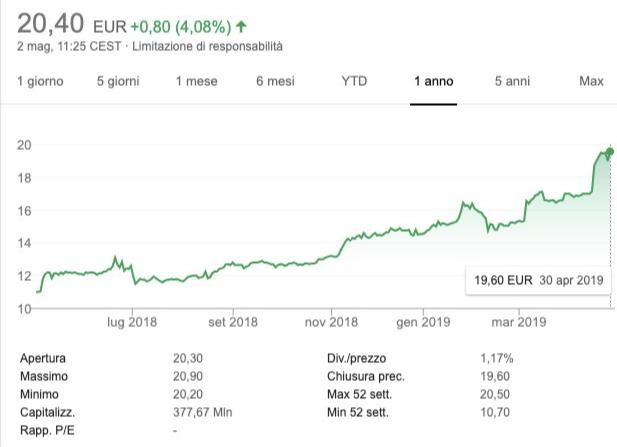Switch to the 1 giorno range tab
The width and height of the screenshot is (617, 447).
tap(40, 81)
